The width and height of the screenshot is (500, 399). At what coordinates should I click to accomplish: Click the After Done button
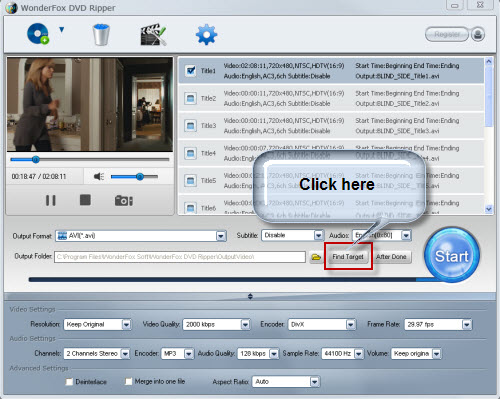pyautogui.click(x=391, y=257)
